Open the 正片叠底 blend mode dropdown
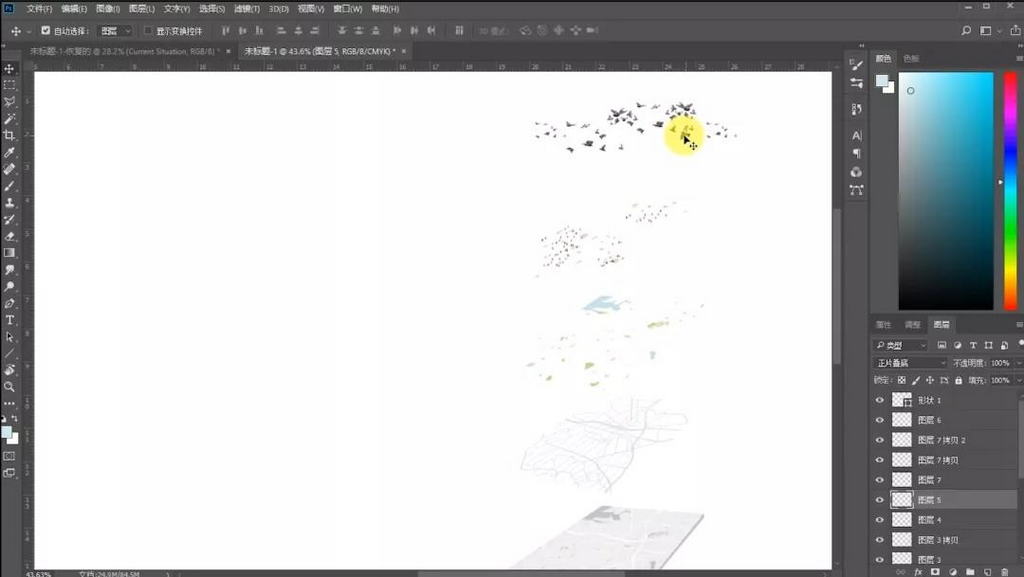This screenshot has height=577, width=1024. 909,363
